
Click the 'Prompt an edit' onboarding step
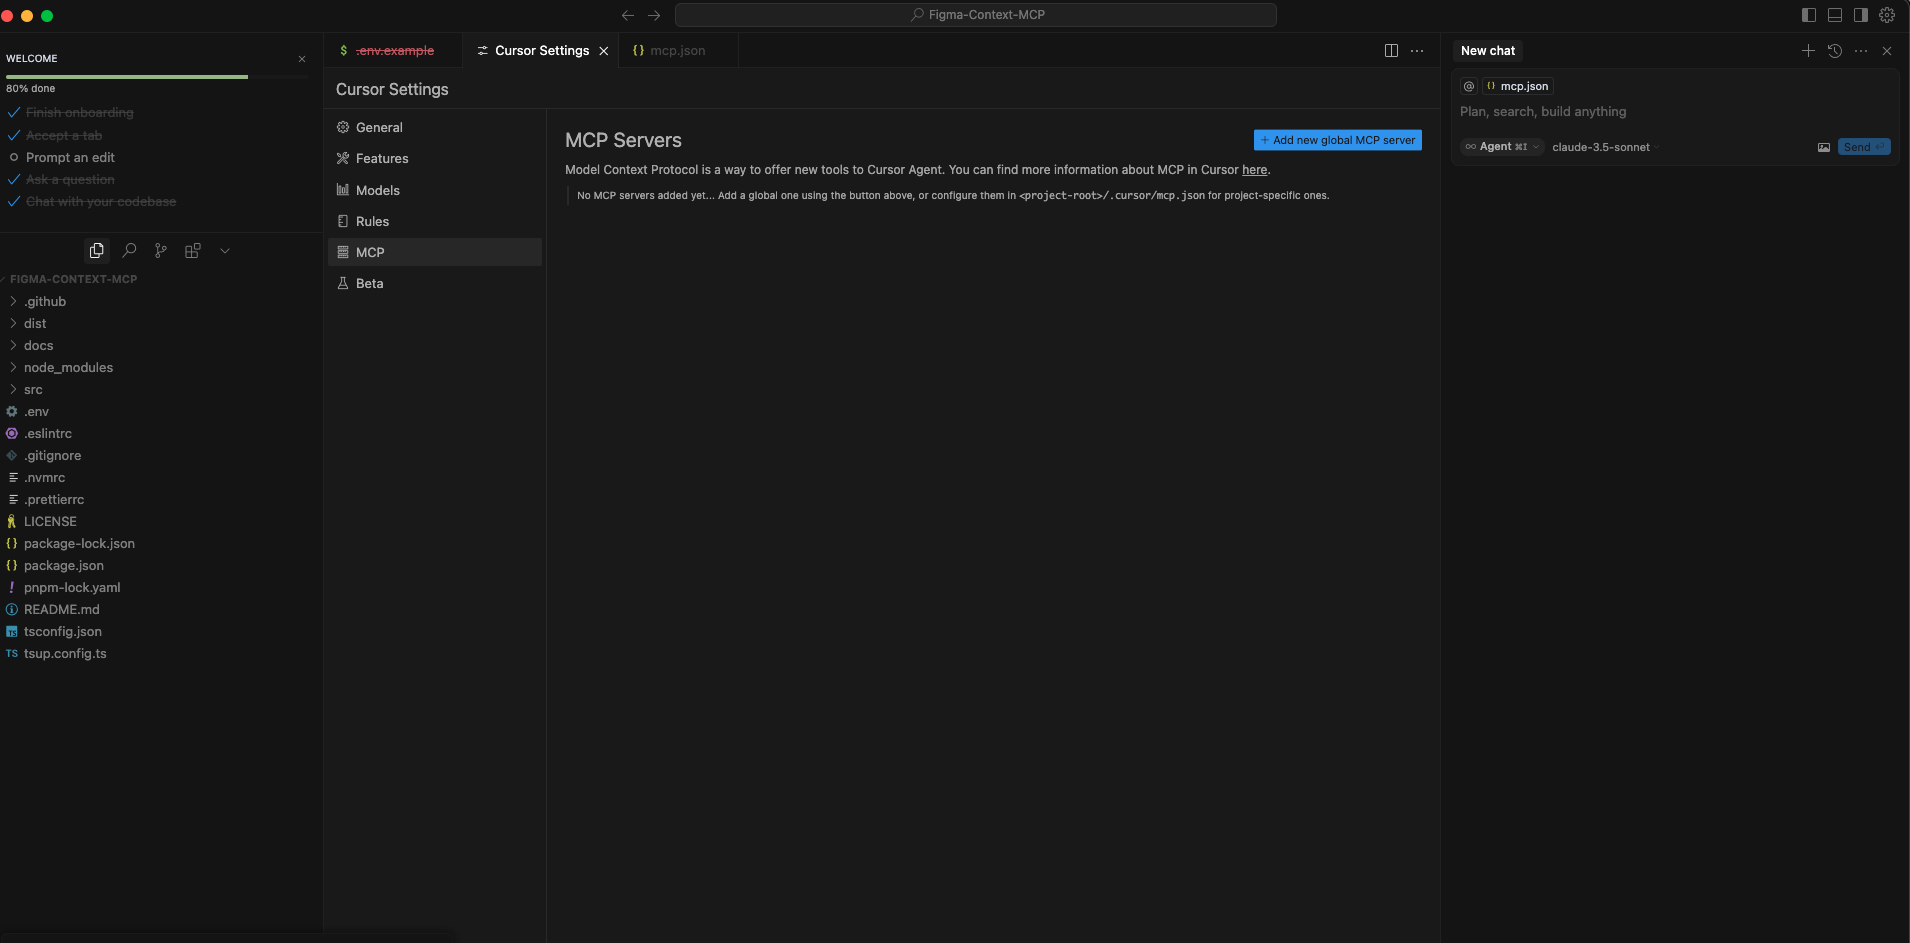[x=70, y=158]
